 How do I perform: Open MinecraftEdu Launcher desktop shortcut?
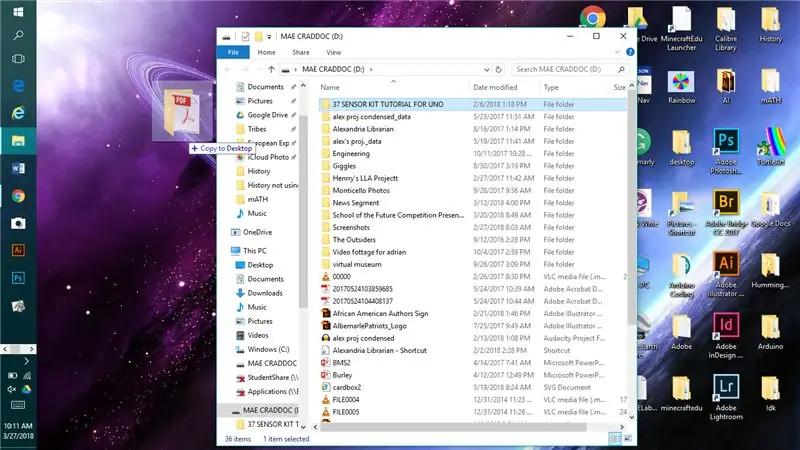[x=681, y=29]
